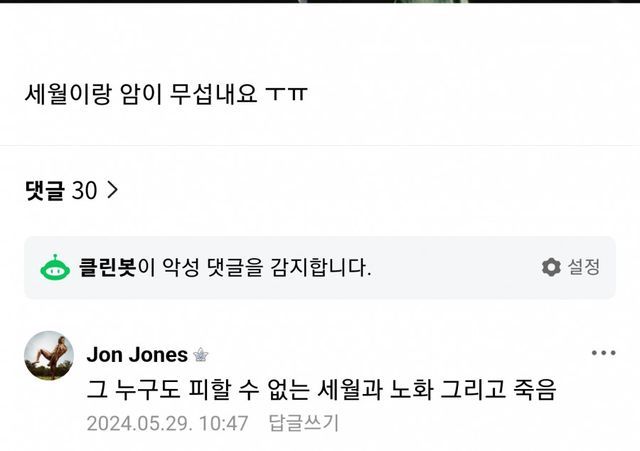Select the 댓글 heading label

click(x=46, y=190)
